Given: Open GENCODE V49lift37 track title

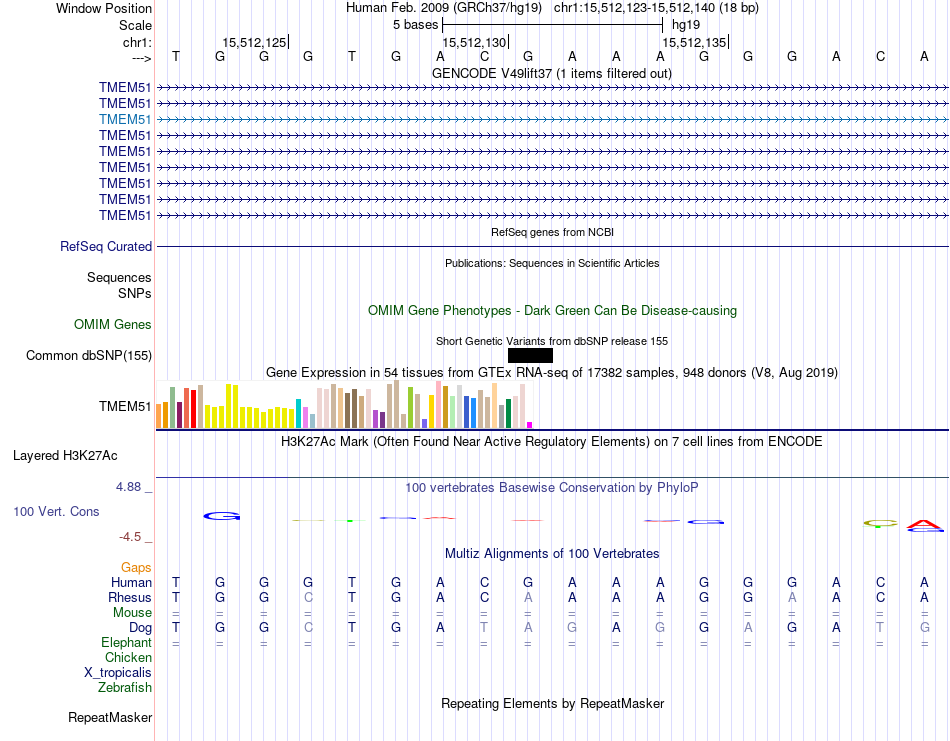Looking at the screenshot, I should [x=552, y=73].
